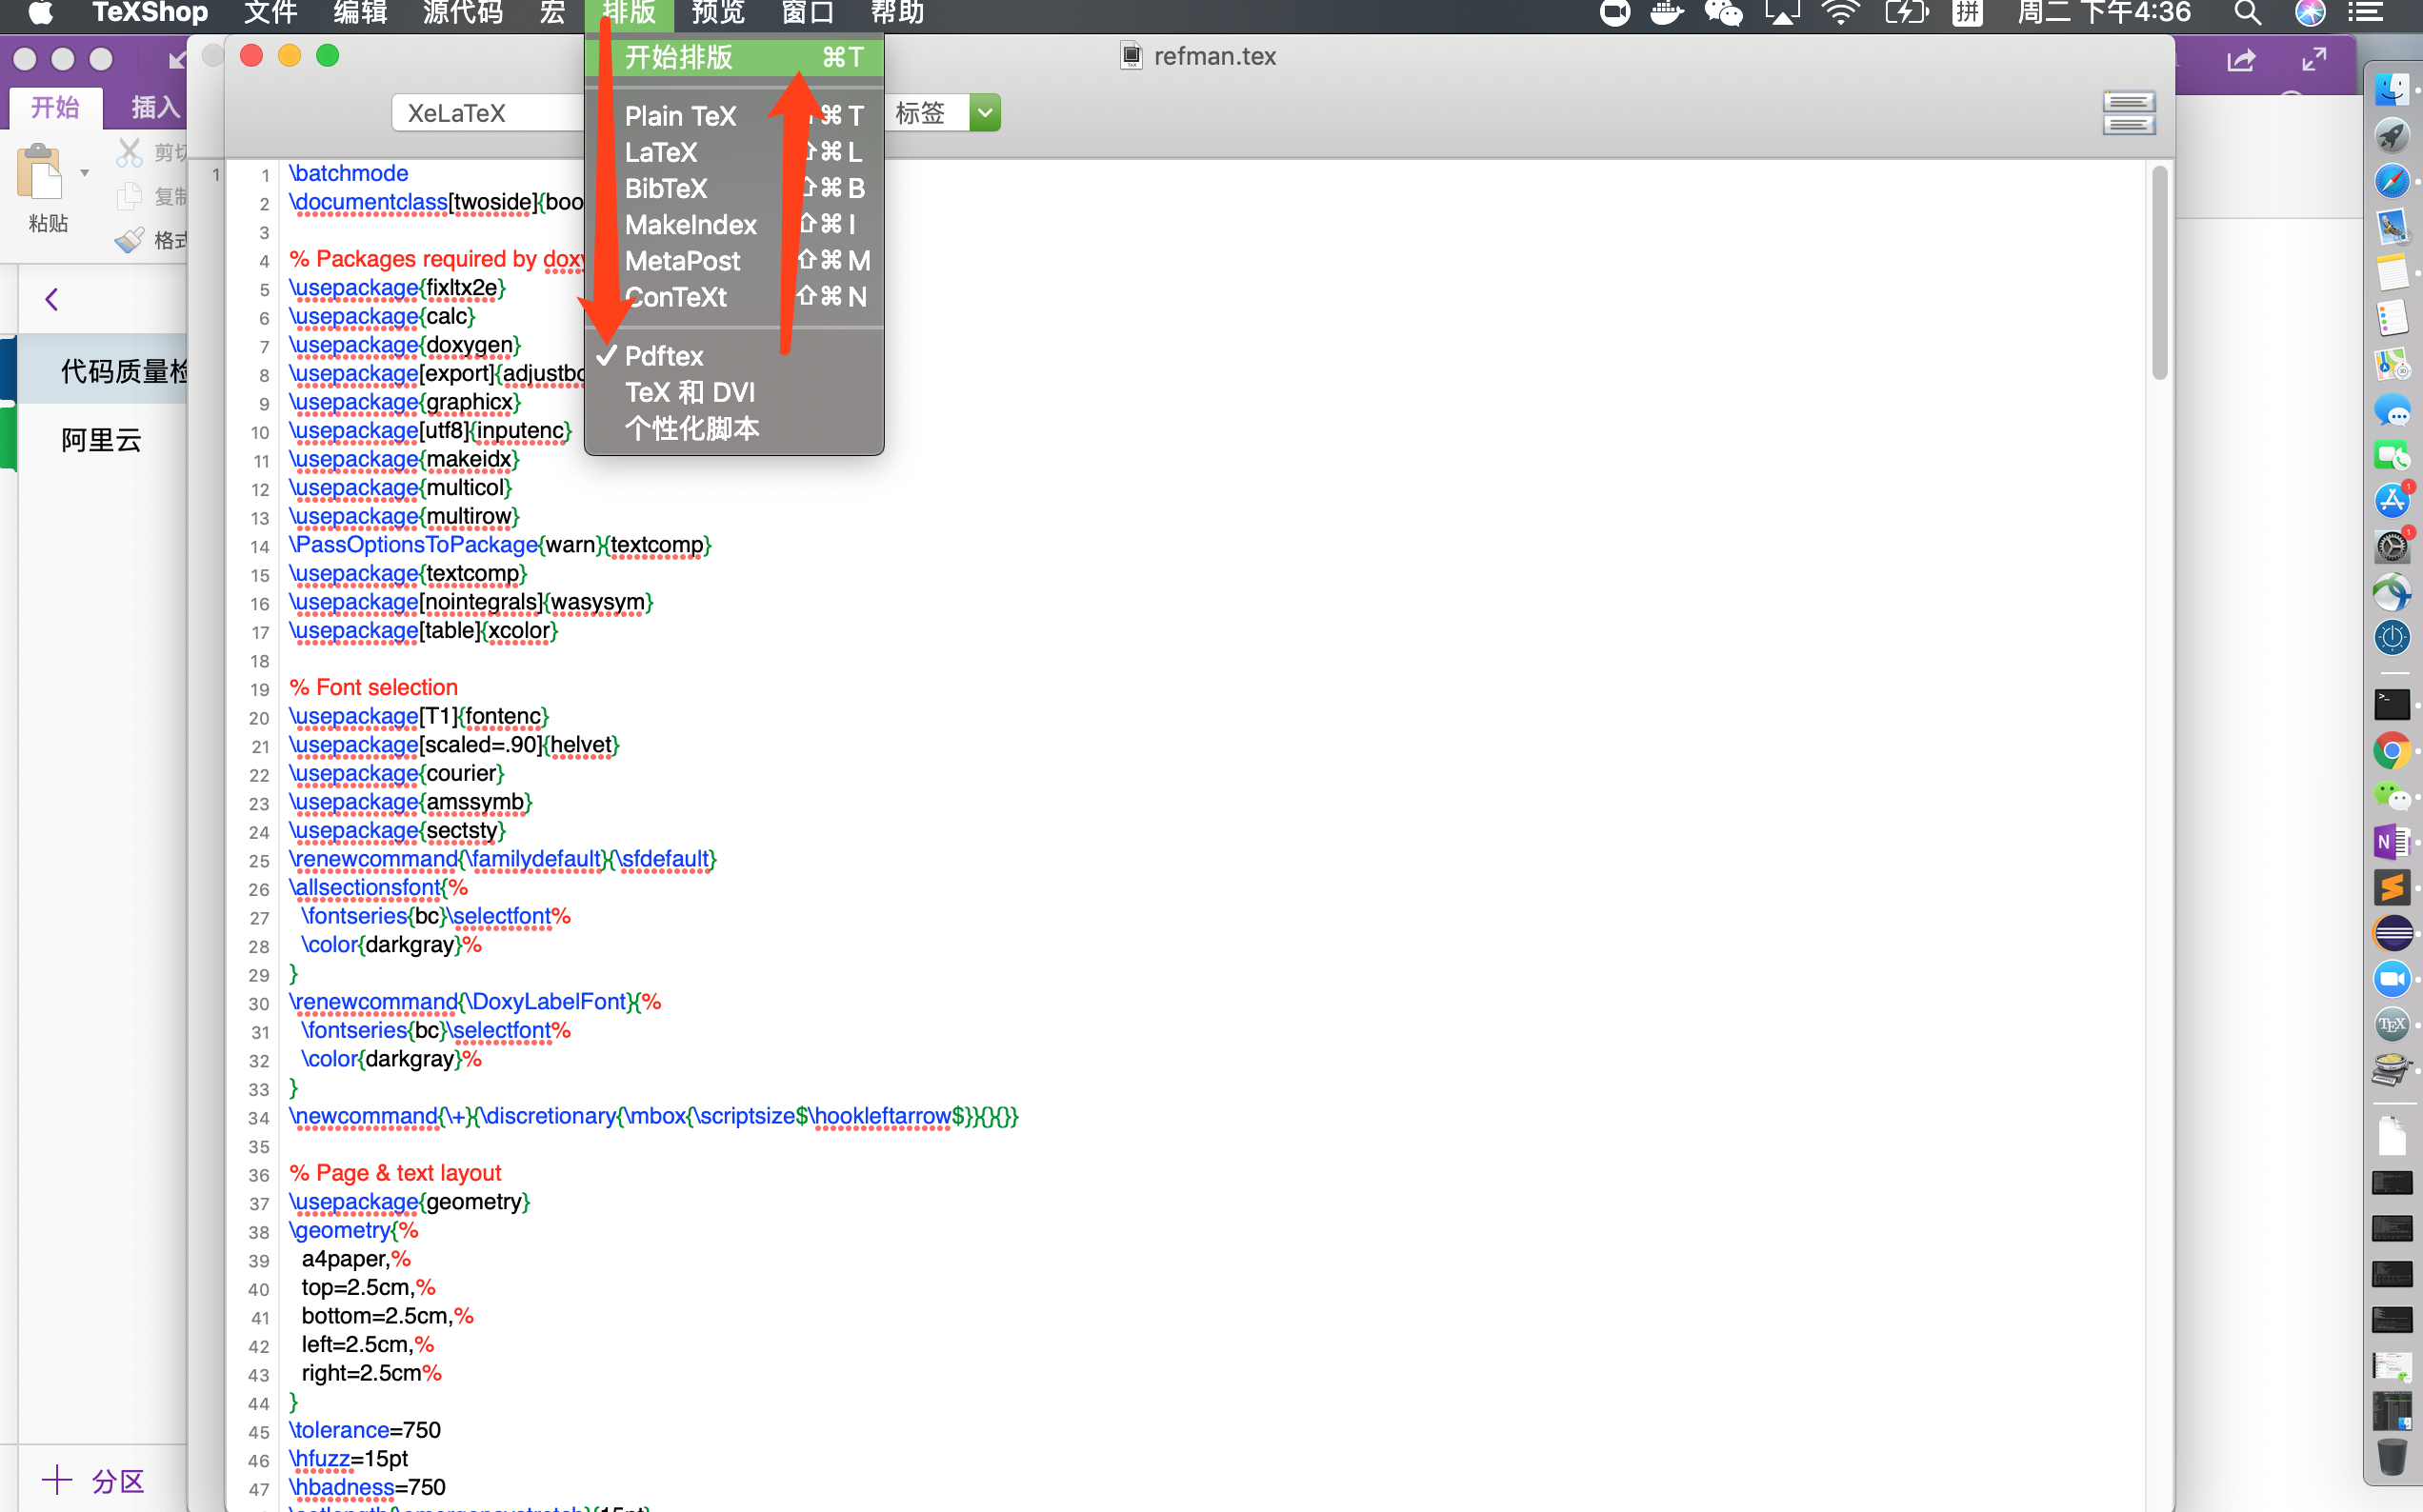
Task: Open TeXShop icon in the Dock
Action: tap(2391, 1024)
